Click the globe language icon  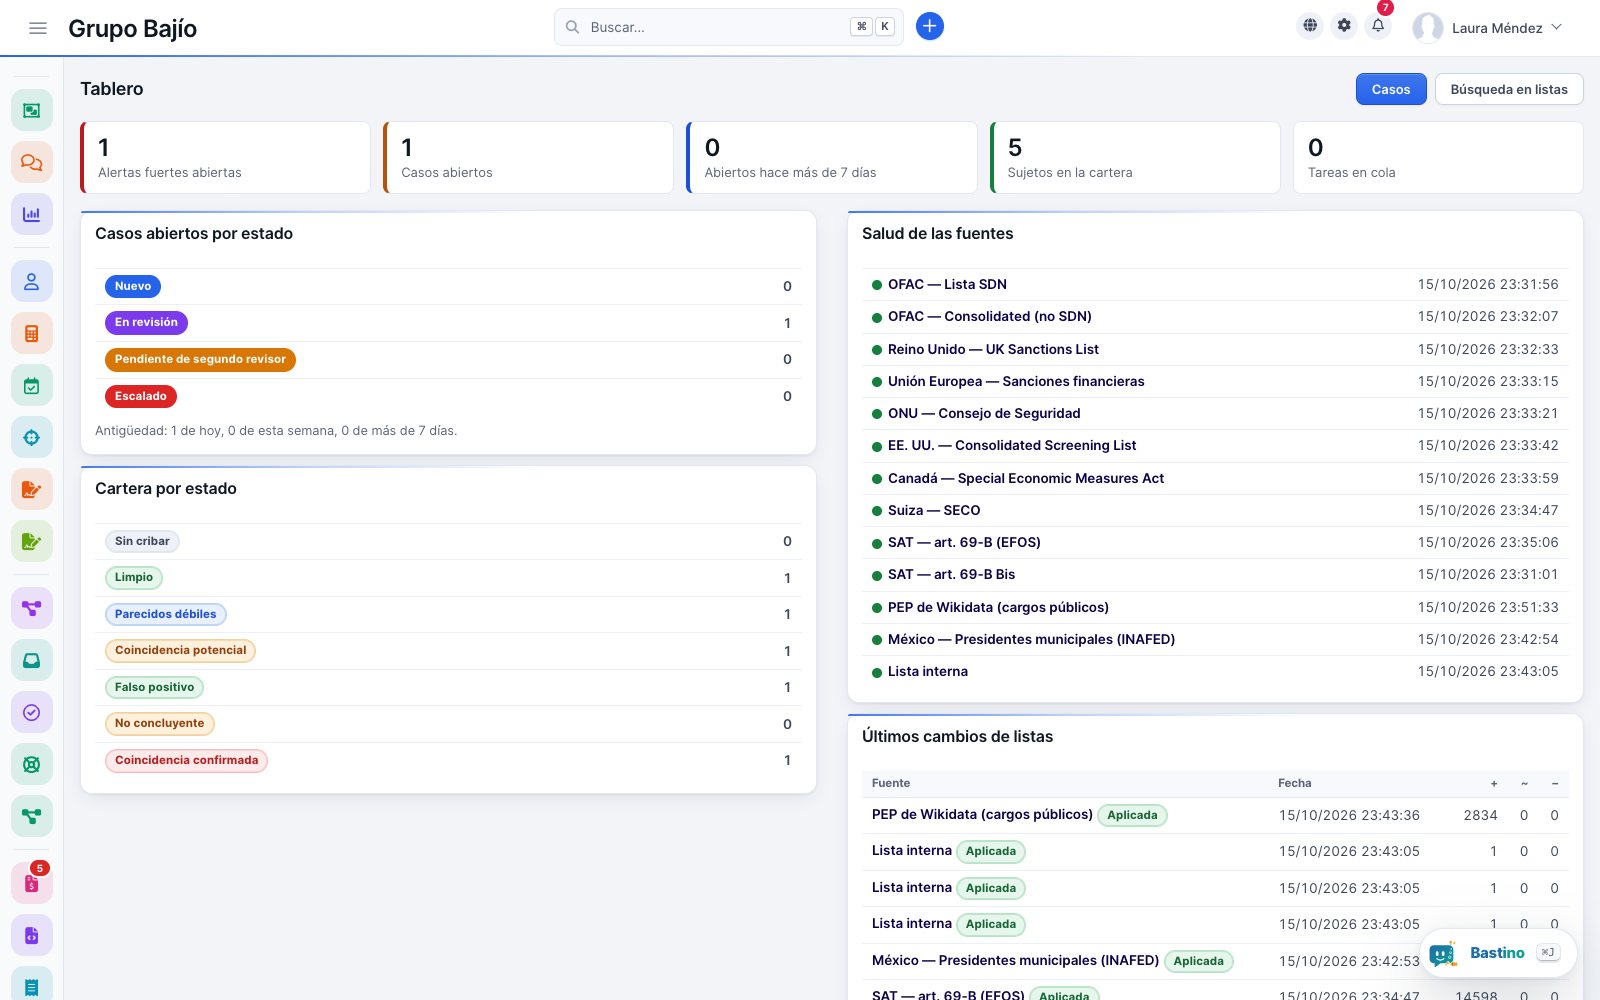pyautogui.click(x=1310, y=26)
